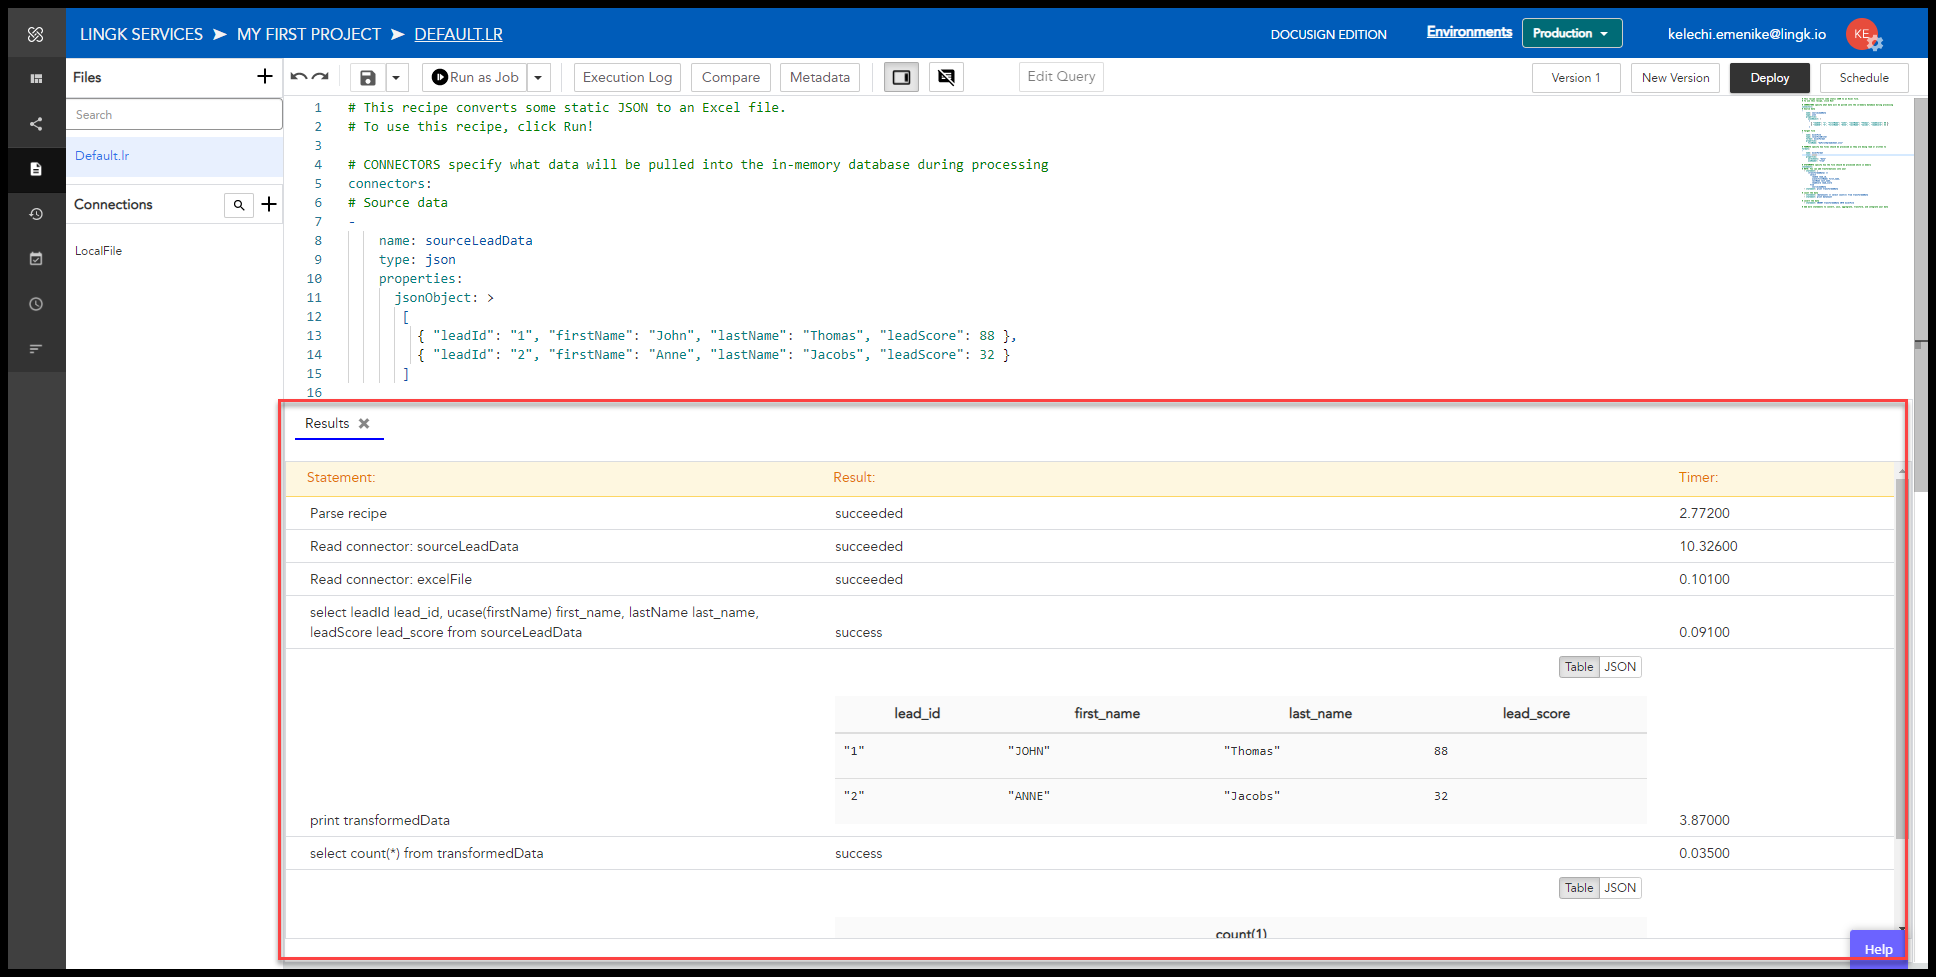
Task: Undo the last editor change
Action: click(x=299, y=77)
